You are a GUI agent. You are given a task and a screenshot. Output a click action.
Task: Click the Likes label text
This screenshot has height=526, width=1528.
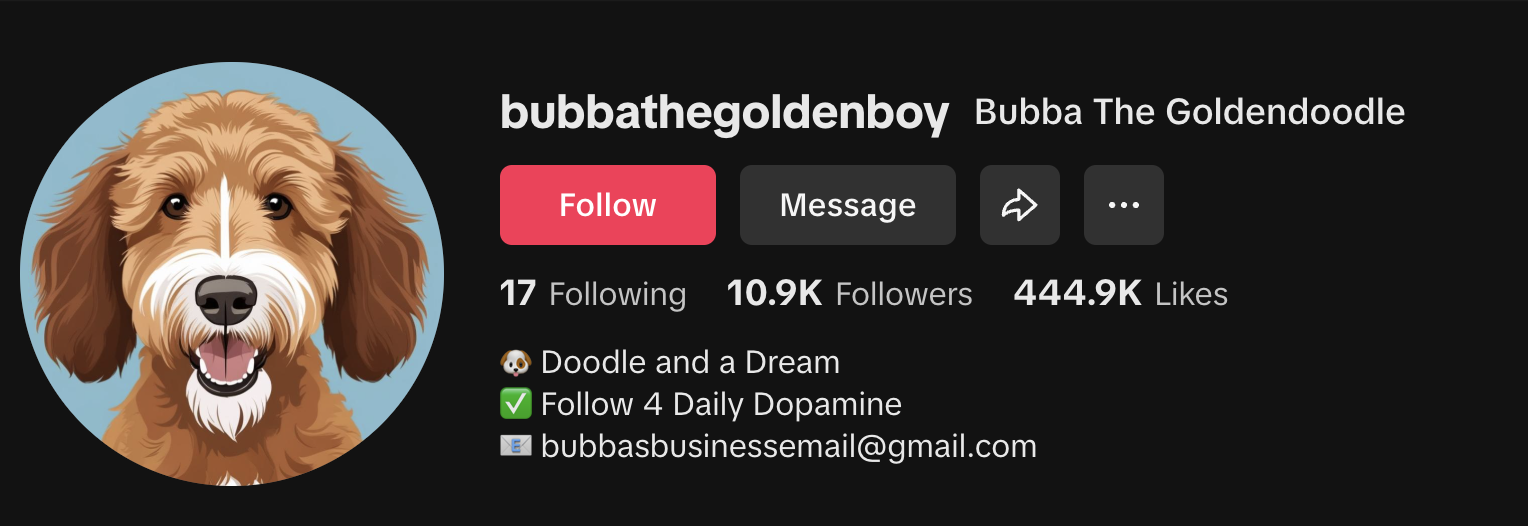1191,294
